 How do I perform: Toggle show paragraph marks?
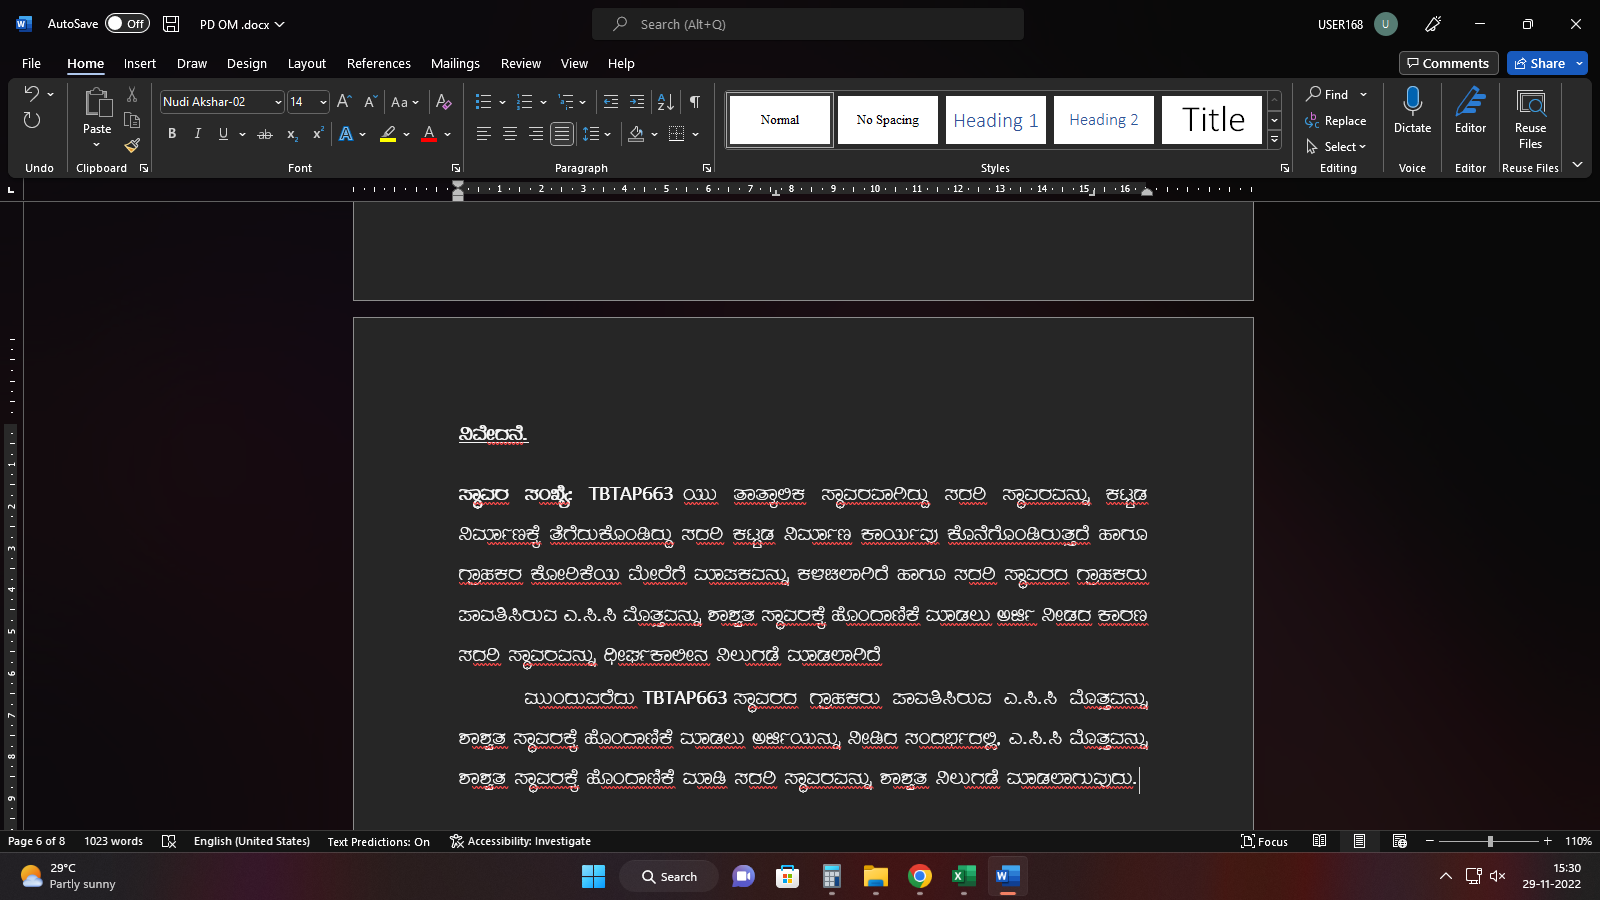tap(695, 102)
